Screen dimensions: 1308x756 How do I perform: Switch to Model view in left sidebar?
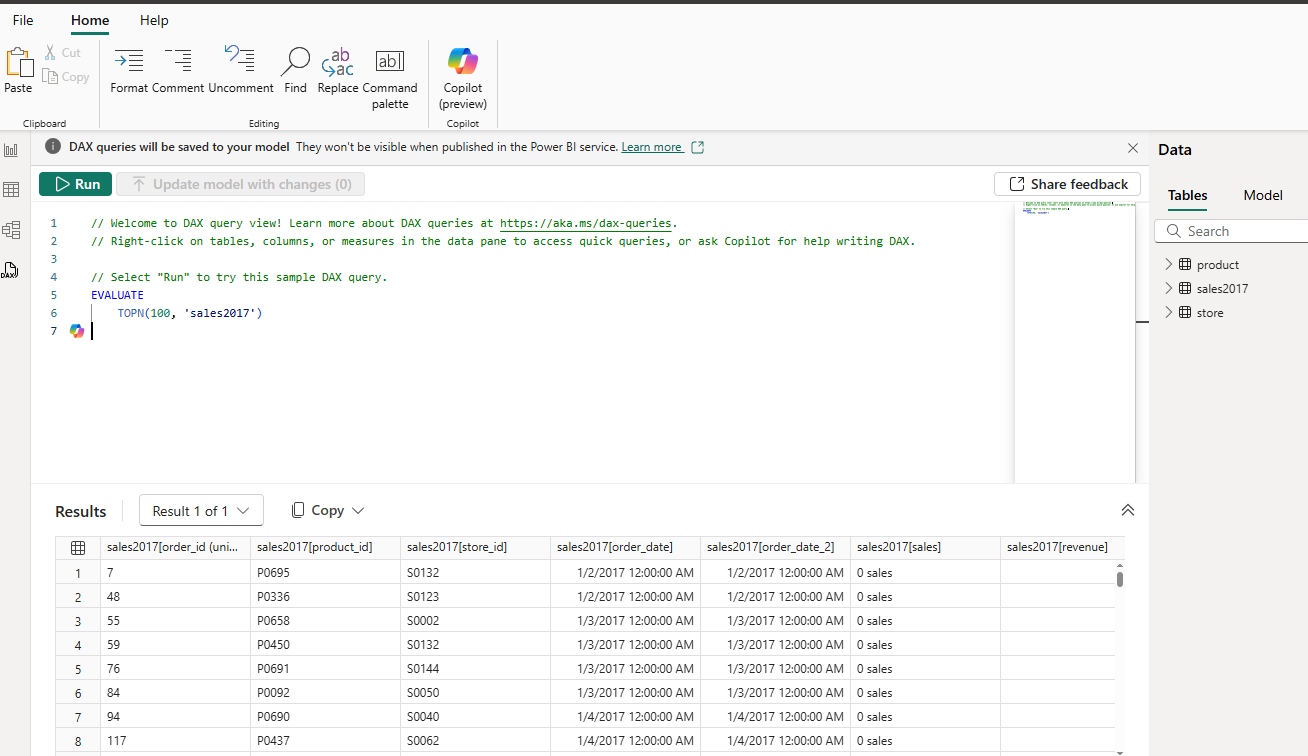[11, 230]
